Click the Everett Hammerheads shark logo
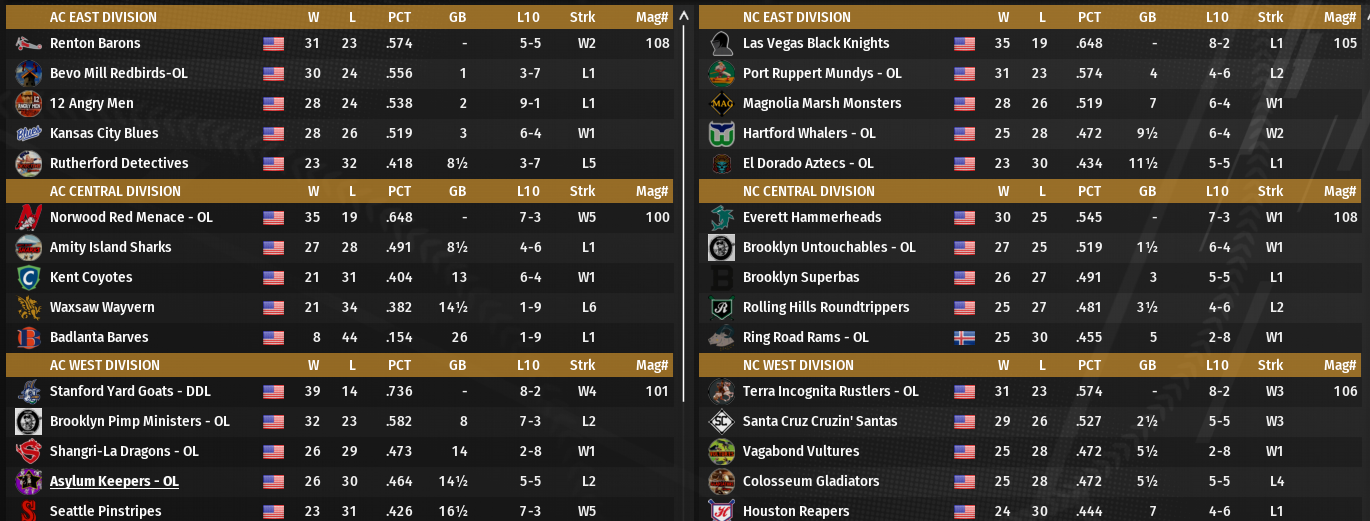This screenshot has width=1370, height=521. [x=721, y=218]
